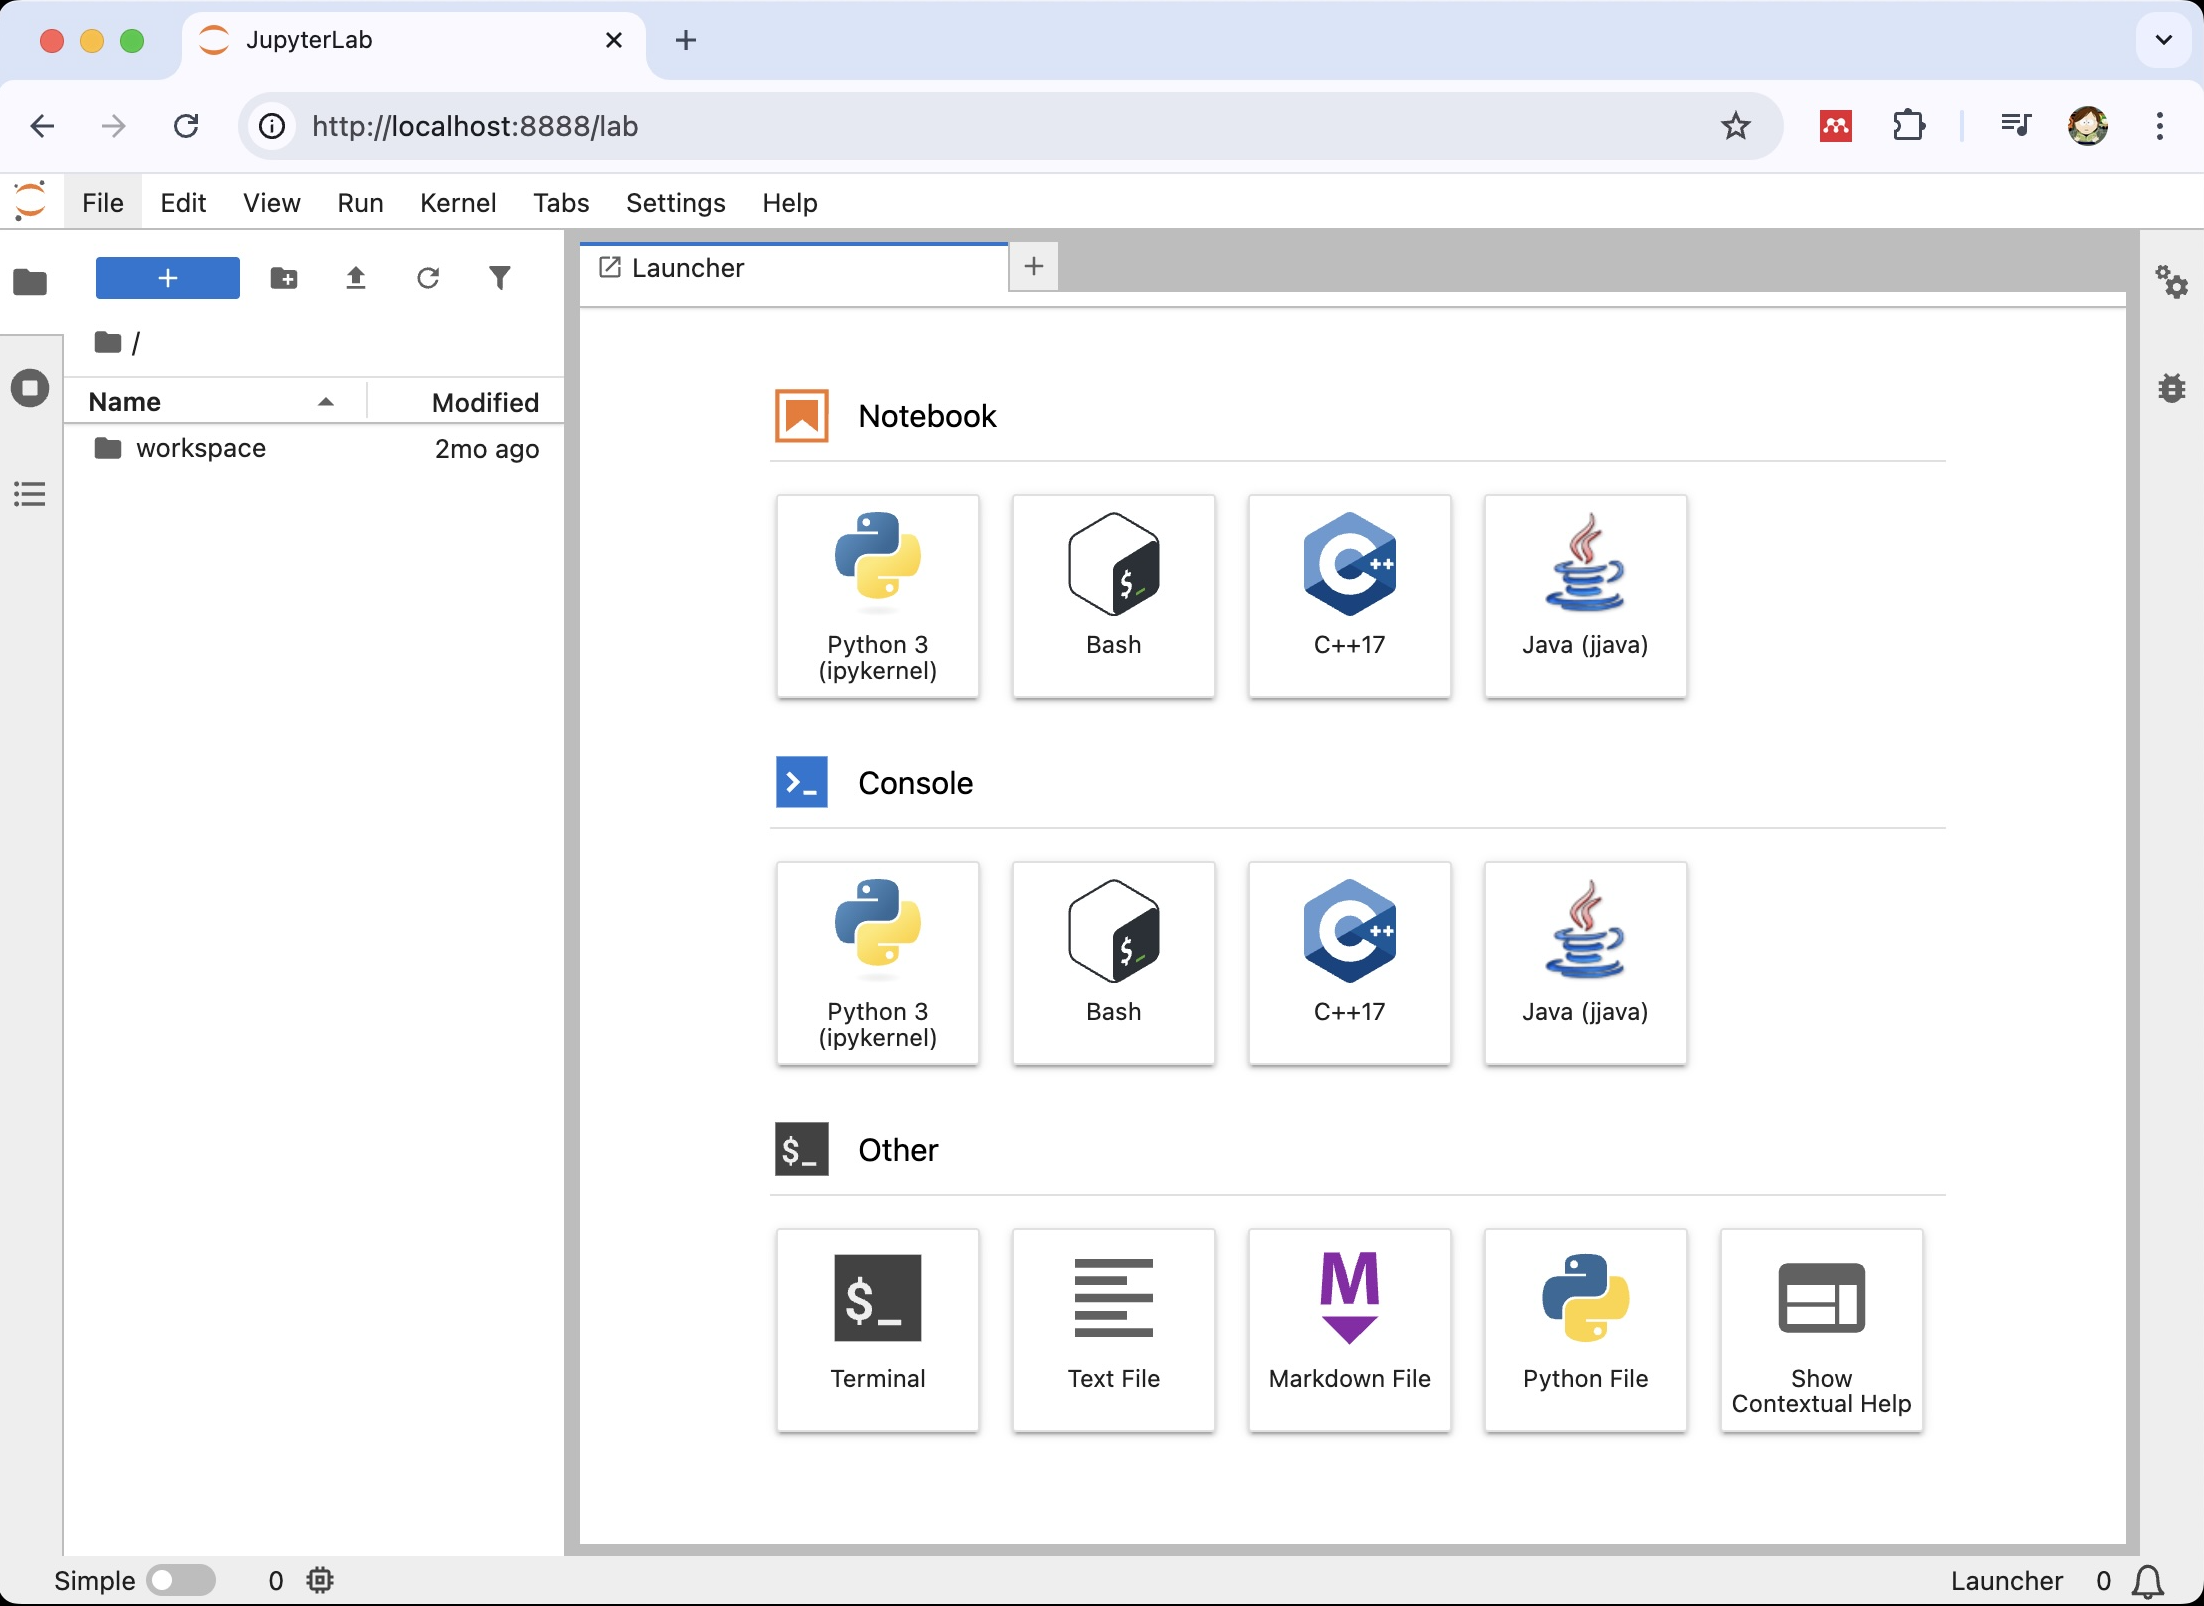Open the workspace folder
Screen dimensions: 2204x1606
pos(314,448)
